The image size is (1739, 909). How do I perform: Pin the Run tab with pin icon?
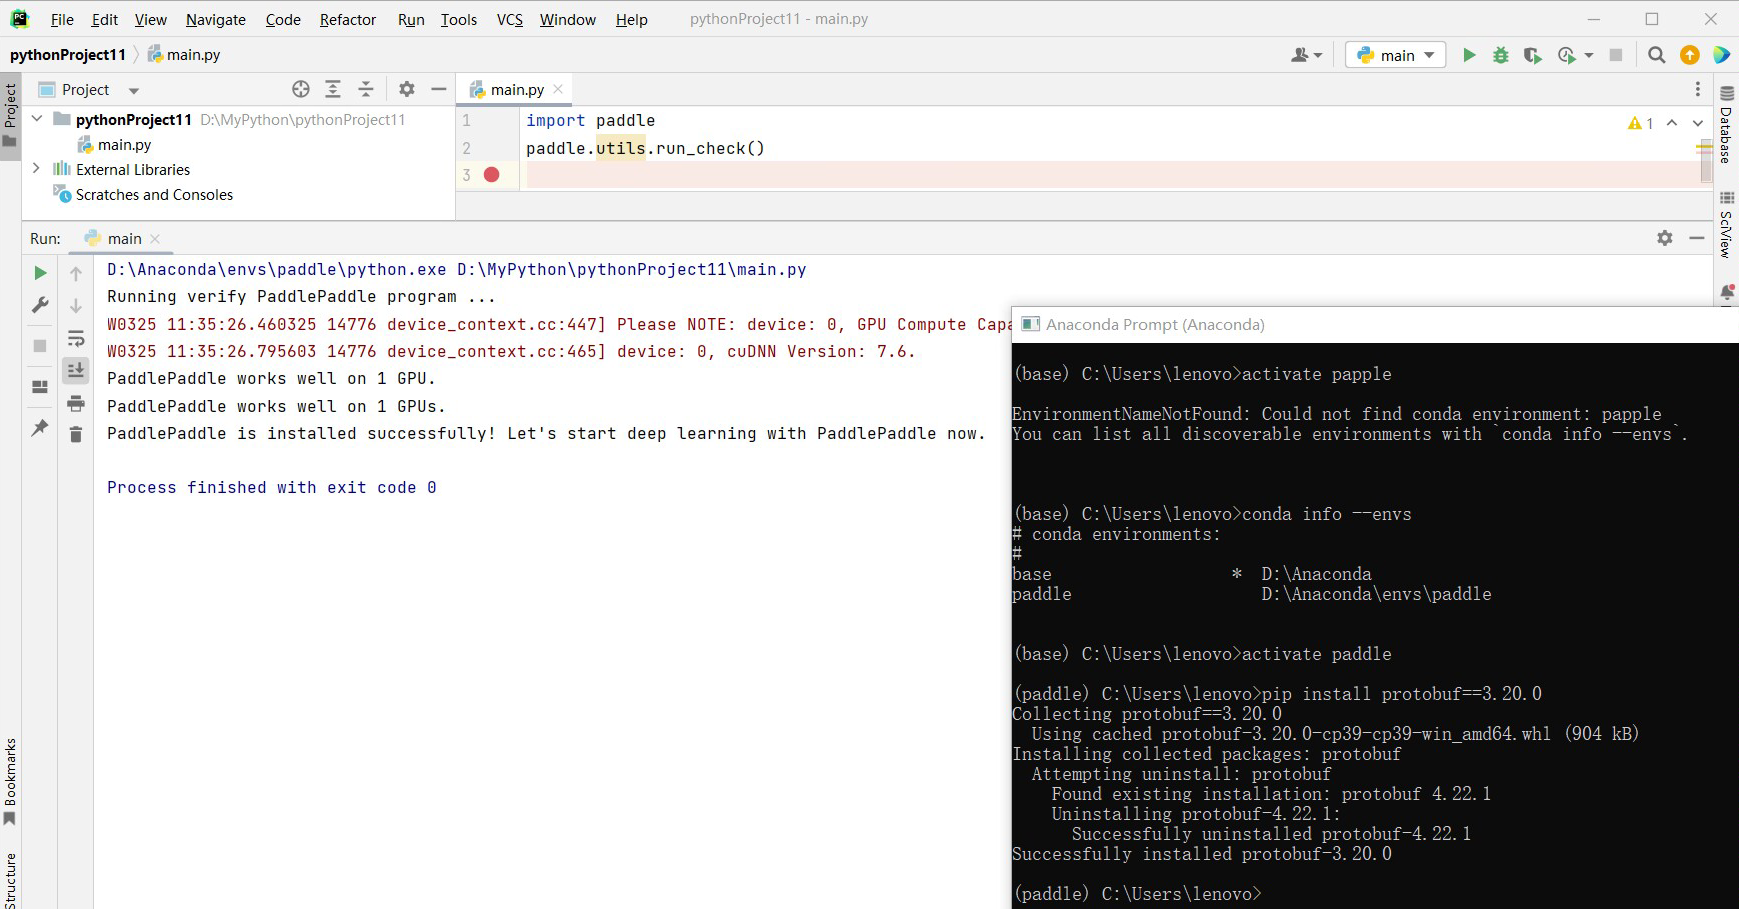click(x=40, y=428)
